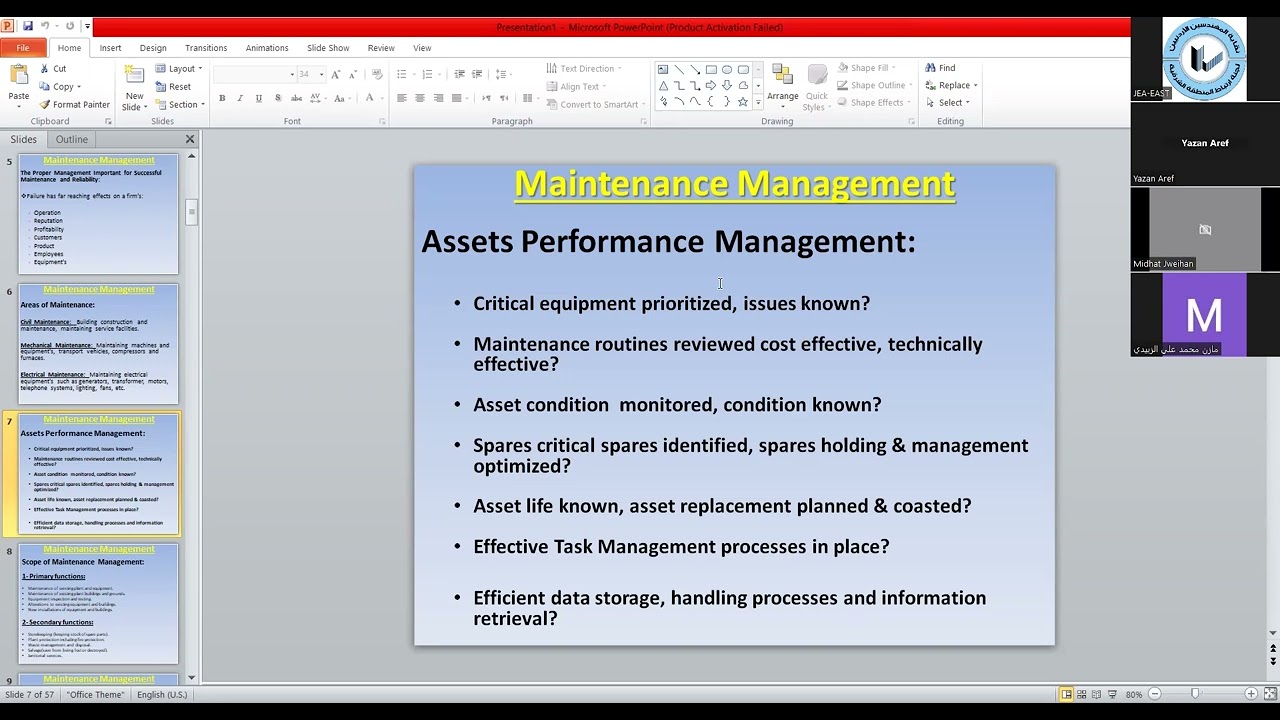
Task: Select the Right Arrow shape
Action: click(x=711, y=86)
